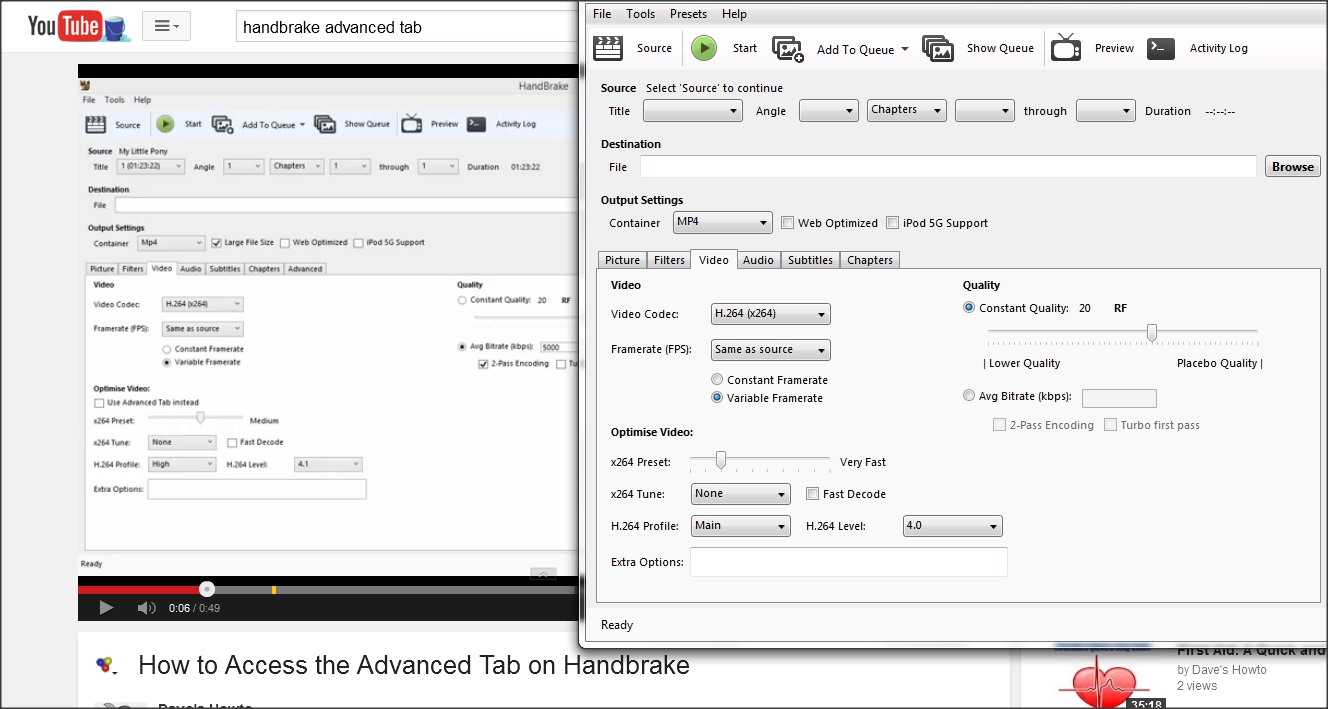Toggle the Turbo first pass checkbox
Viewport: 1328px width, 709px height.
pyautogui.click(x=1111, y=425)
